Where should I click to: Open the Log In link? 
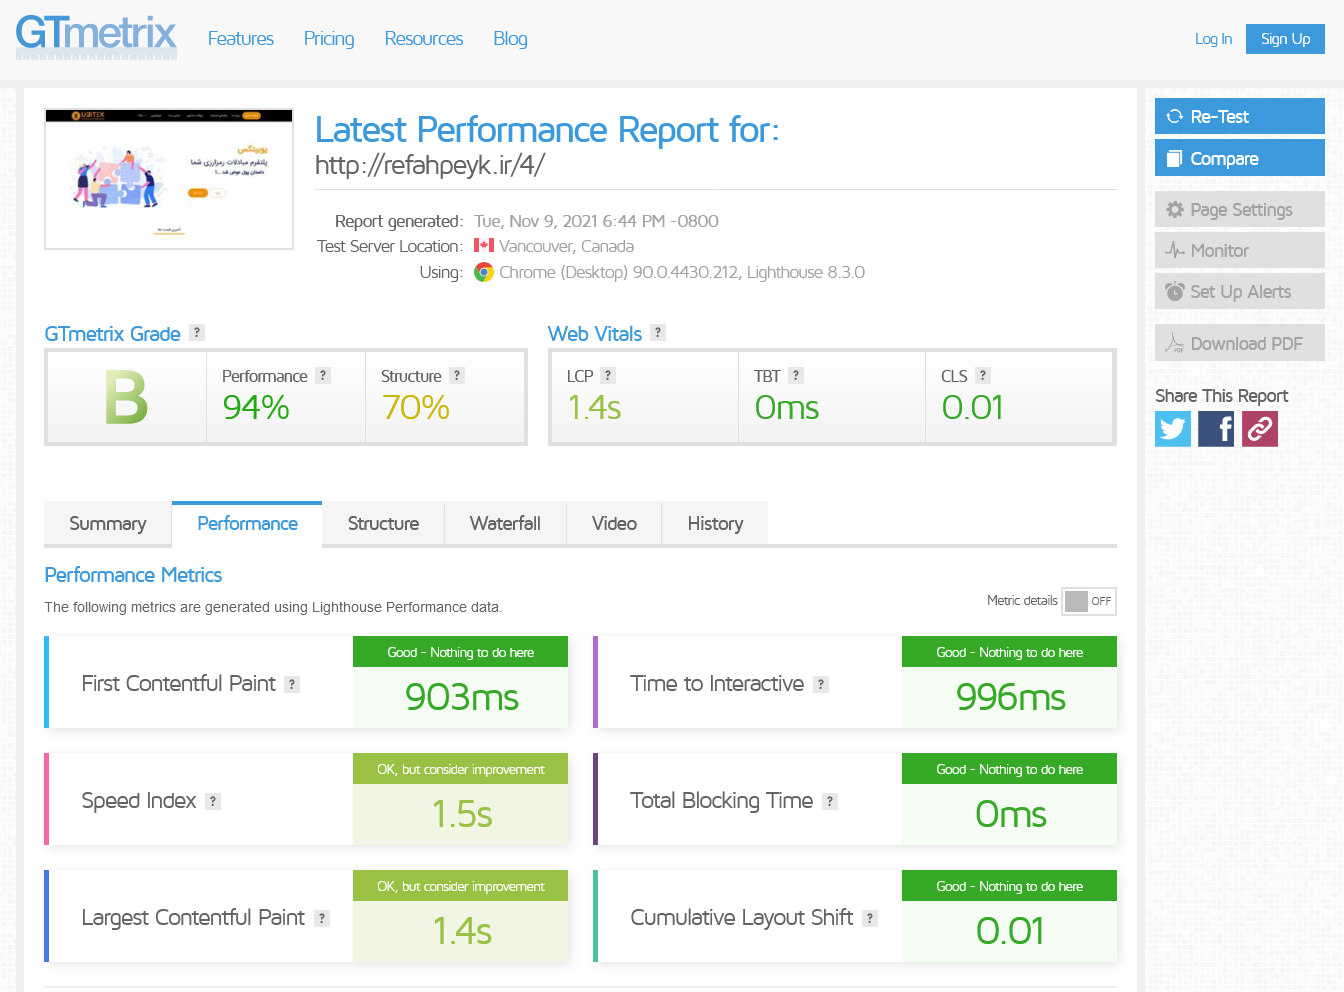[1213, 39]
